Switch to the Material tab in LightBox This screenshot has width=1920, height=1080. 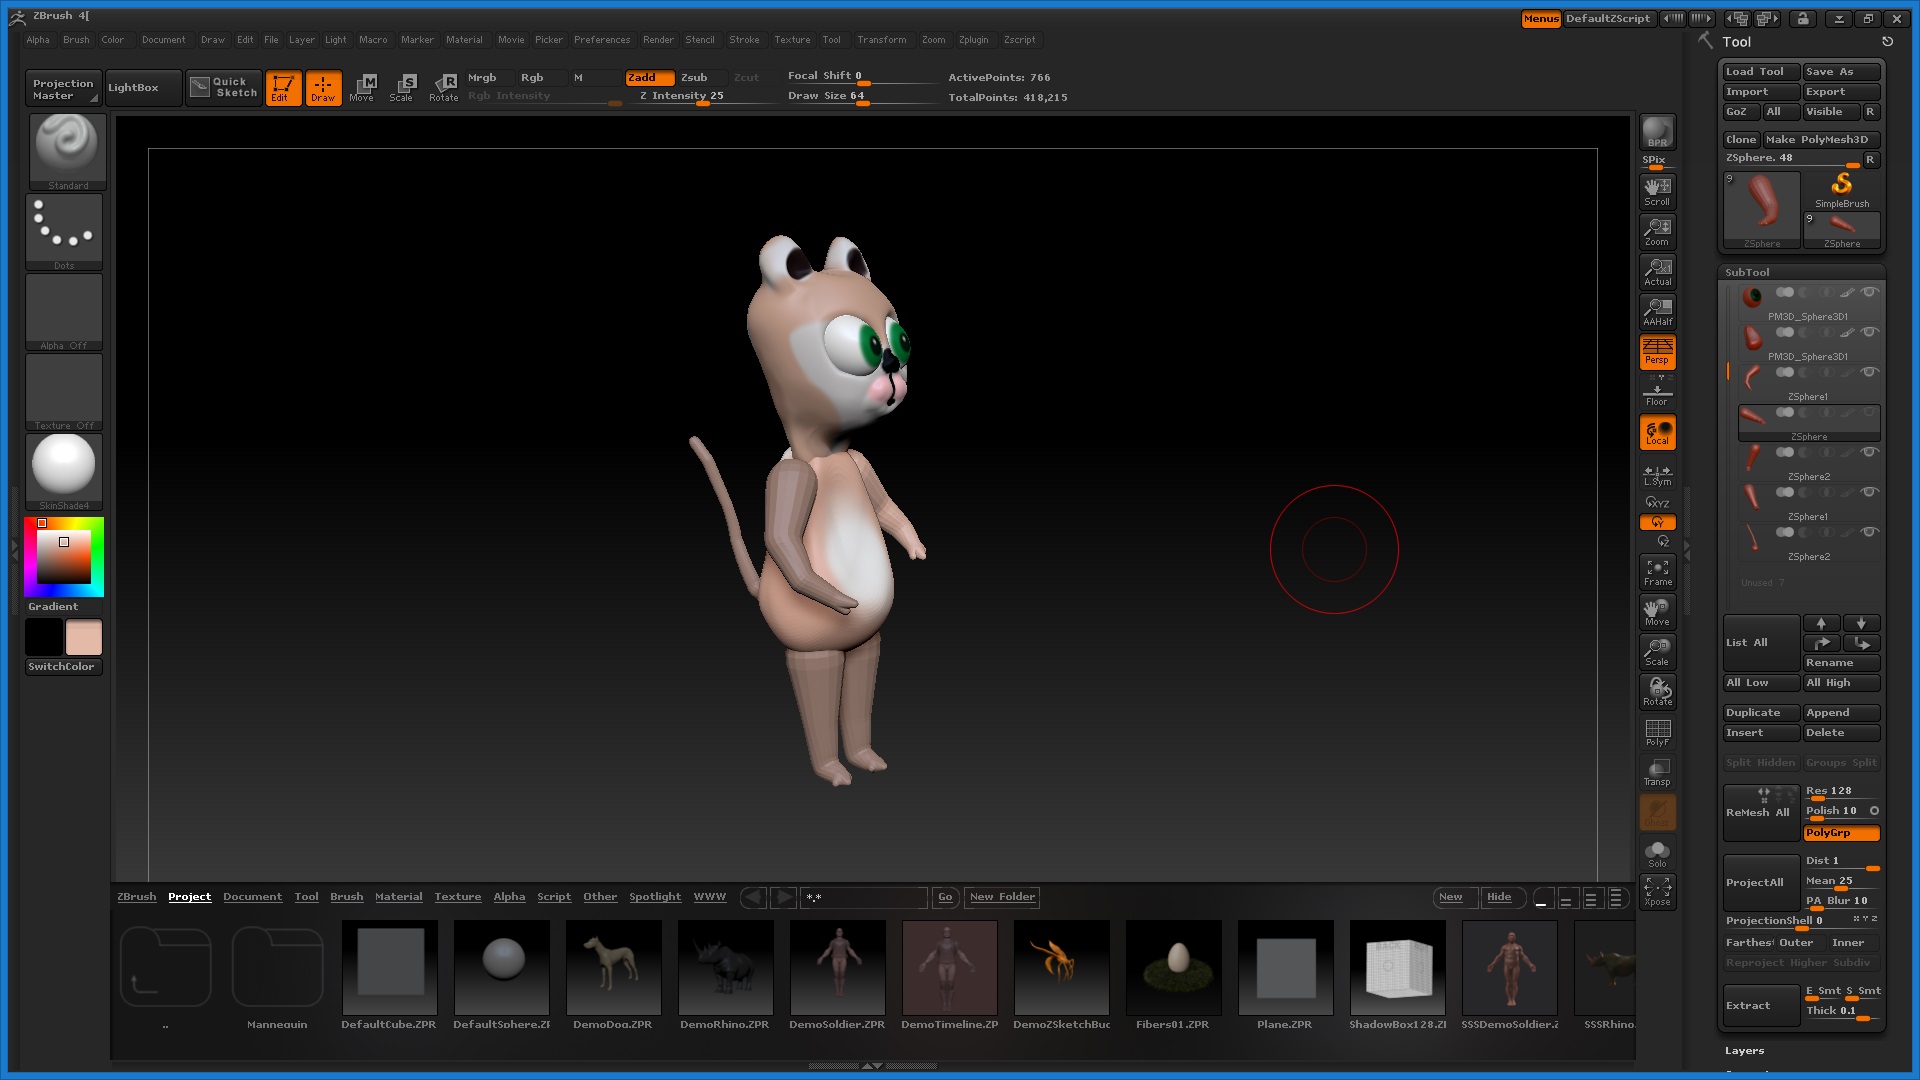pos(398,897)
